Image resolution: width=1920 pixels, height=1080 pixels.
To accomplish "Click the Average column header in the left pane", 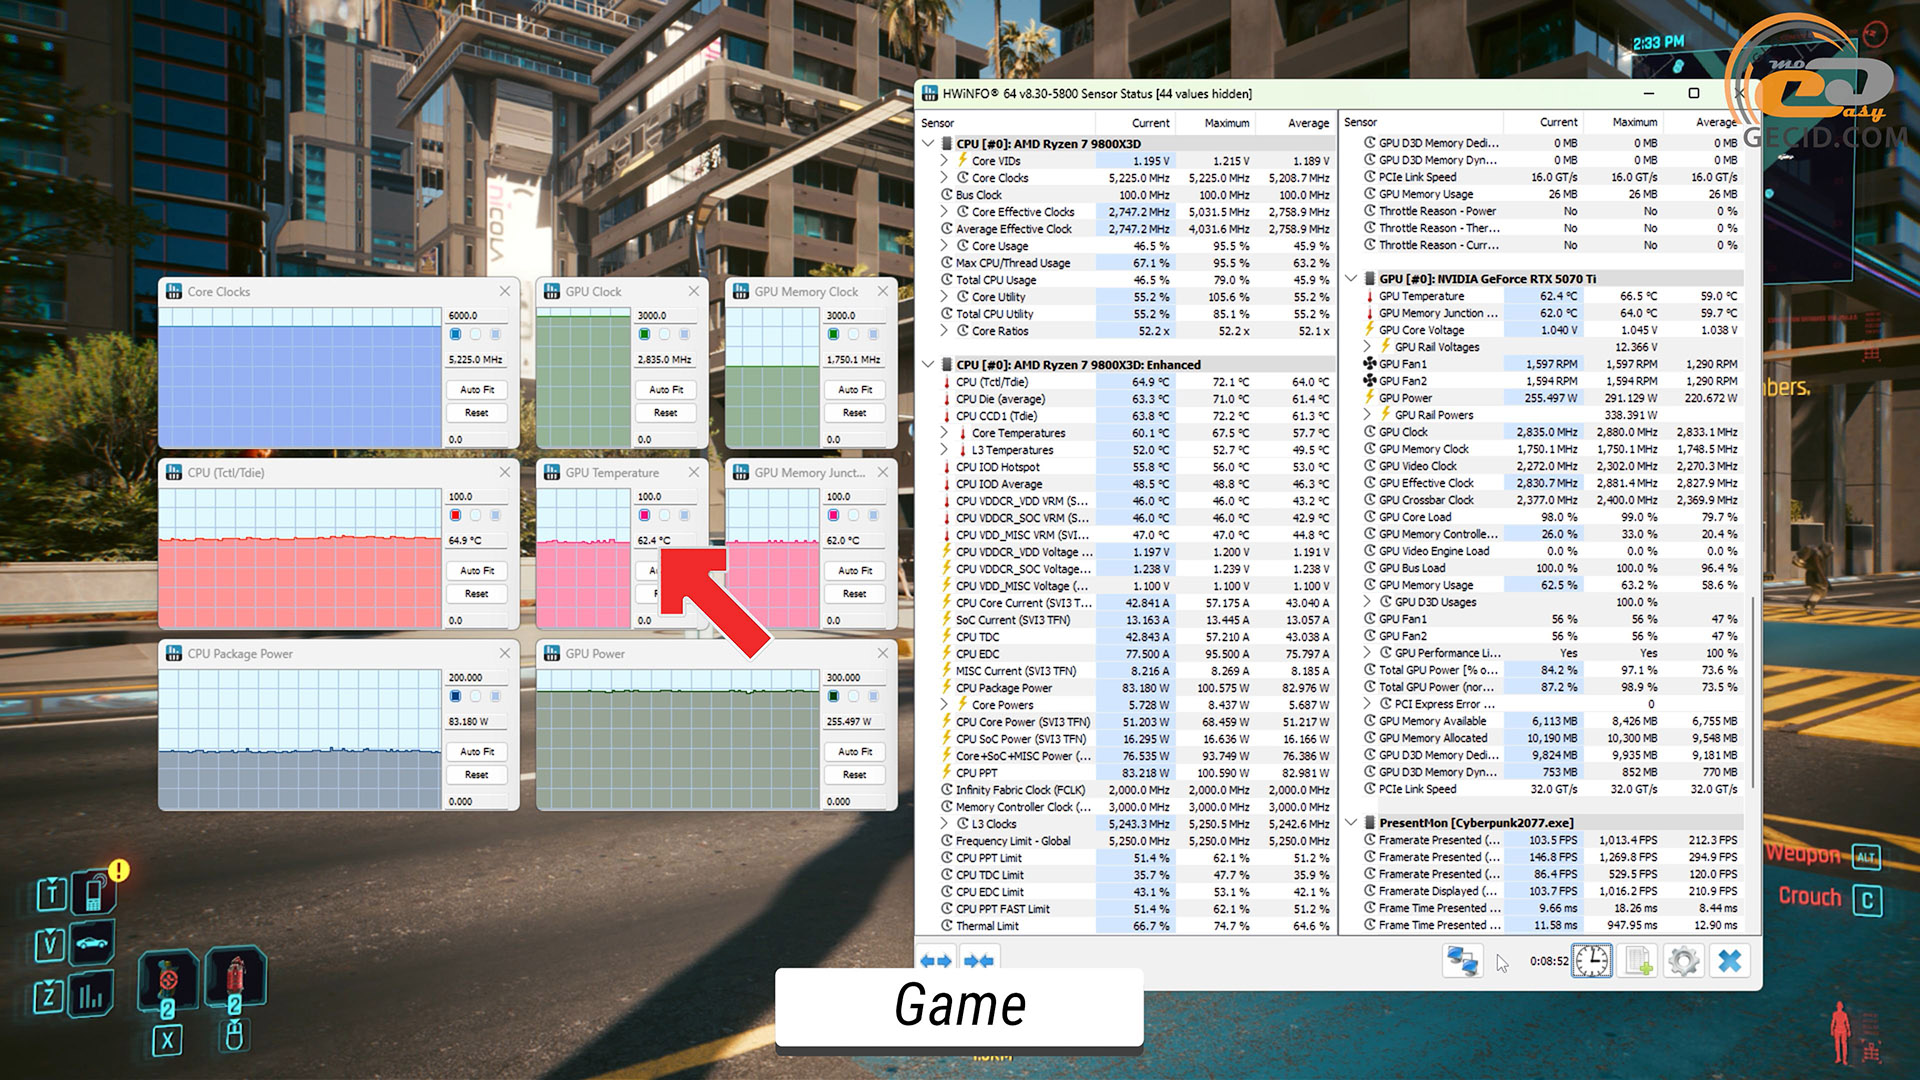I will (x=1308, y=123).
